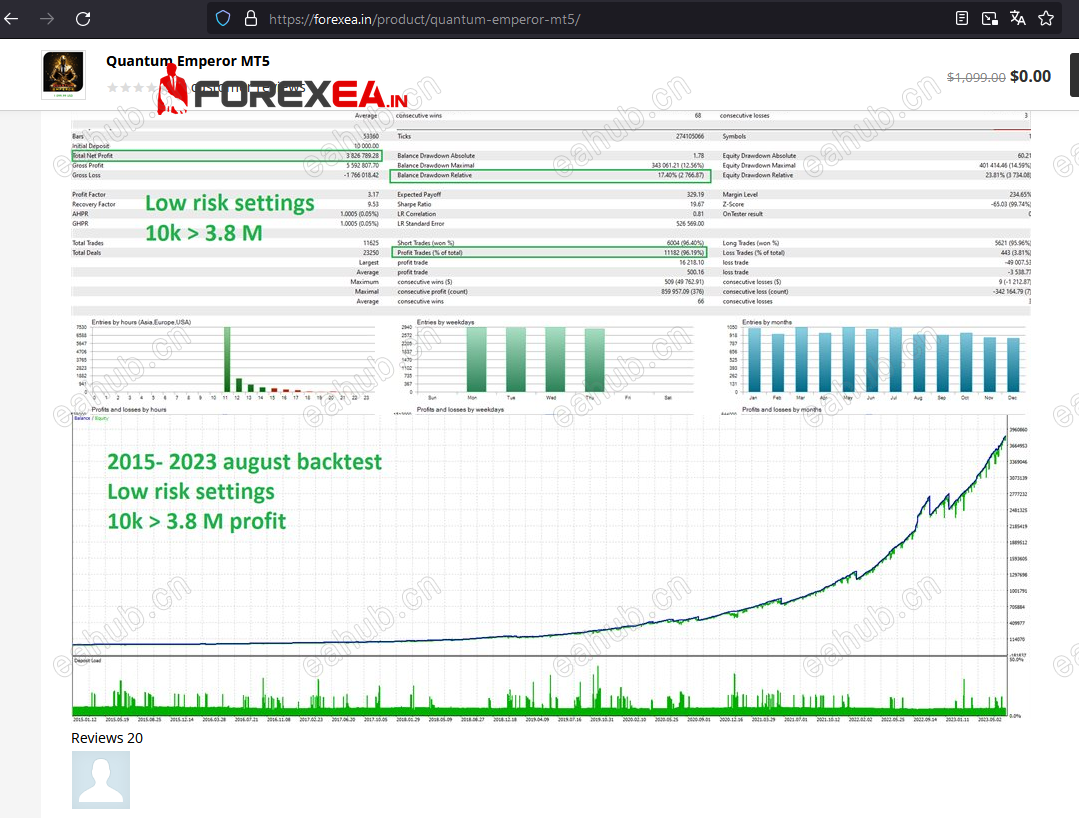Click the Equity Drawdown Maximal row
Image resolution: width=1079 pixels, height=818 pixels.
point(876,166)
